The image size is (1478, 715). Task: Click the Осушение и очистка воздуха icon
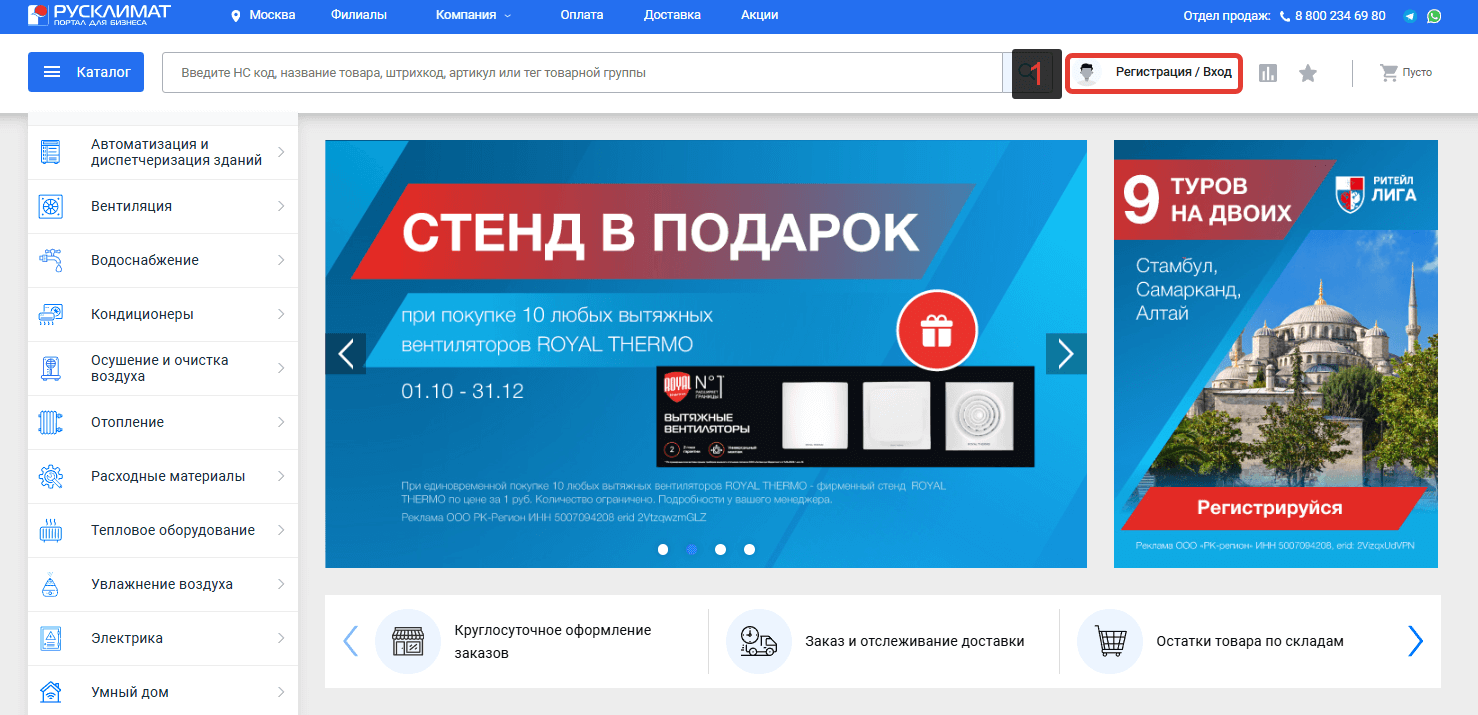(50, 368)
